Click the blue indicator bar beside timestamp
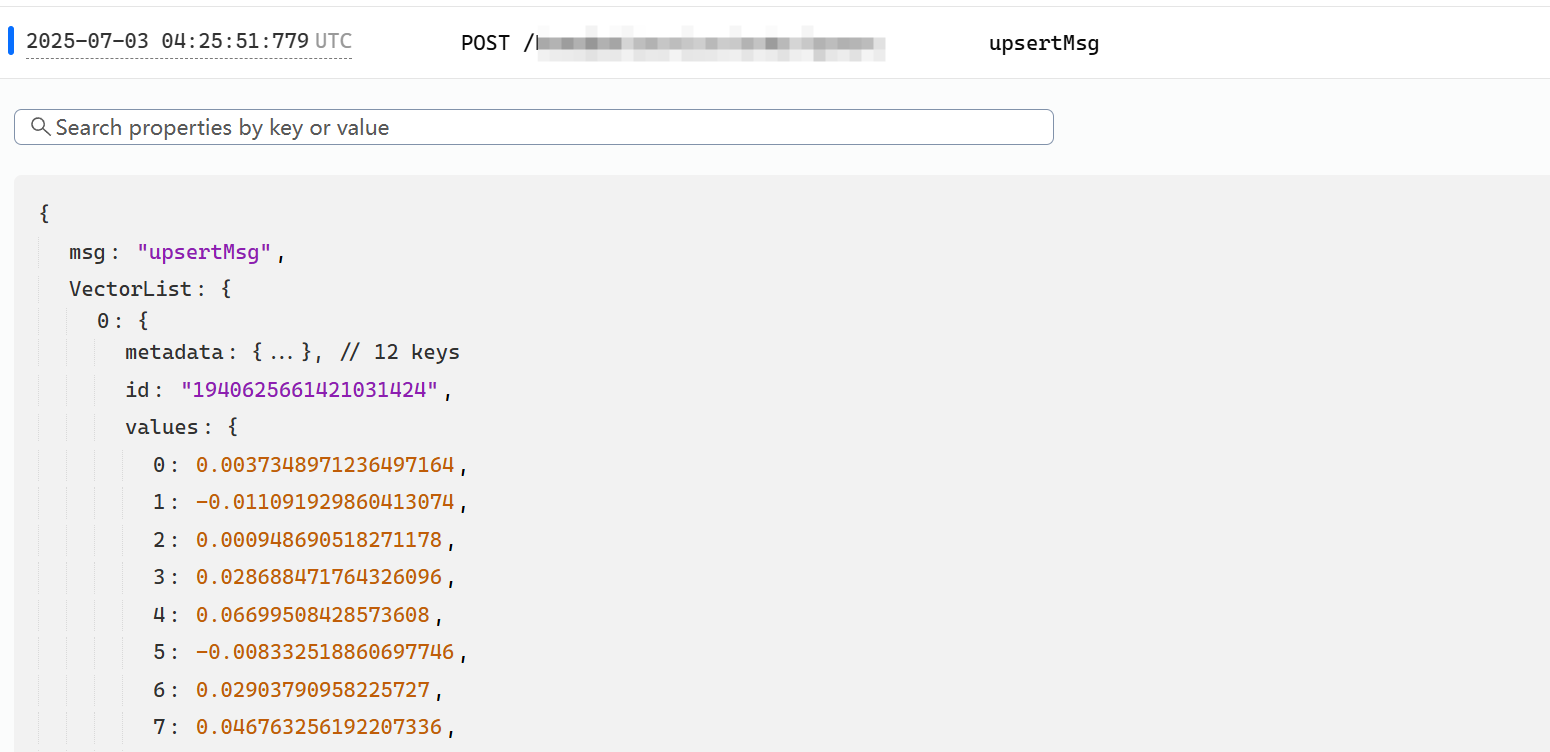The height and width of the screenshot is (752, 1550). point(11,41)
